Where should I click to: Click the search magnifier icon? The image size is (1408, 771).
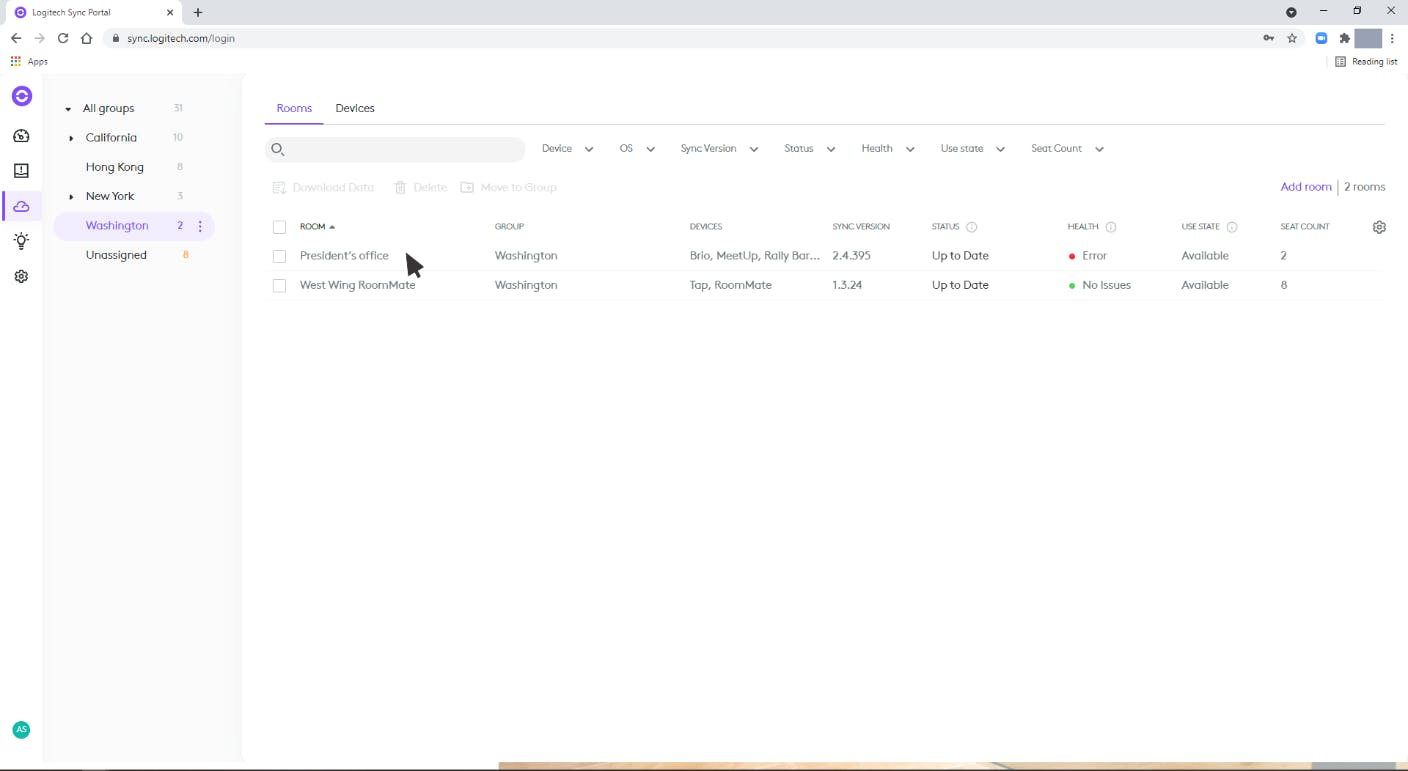278,149
